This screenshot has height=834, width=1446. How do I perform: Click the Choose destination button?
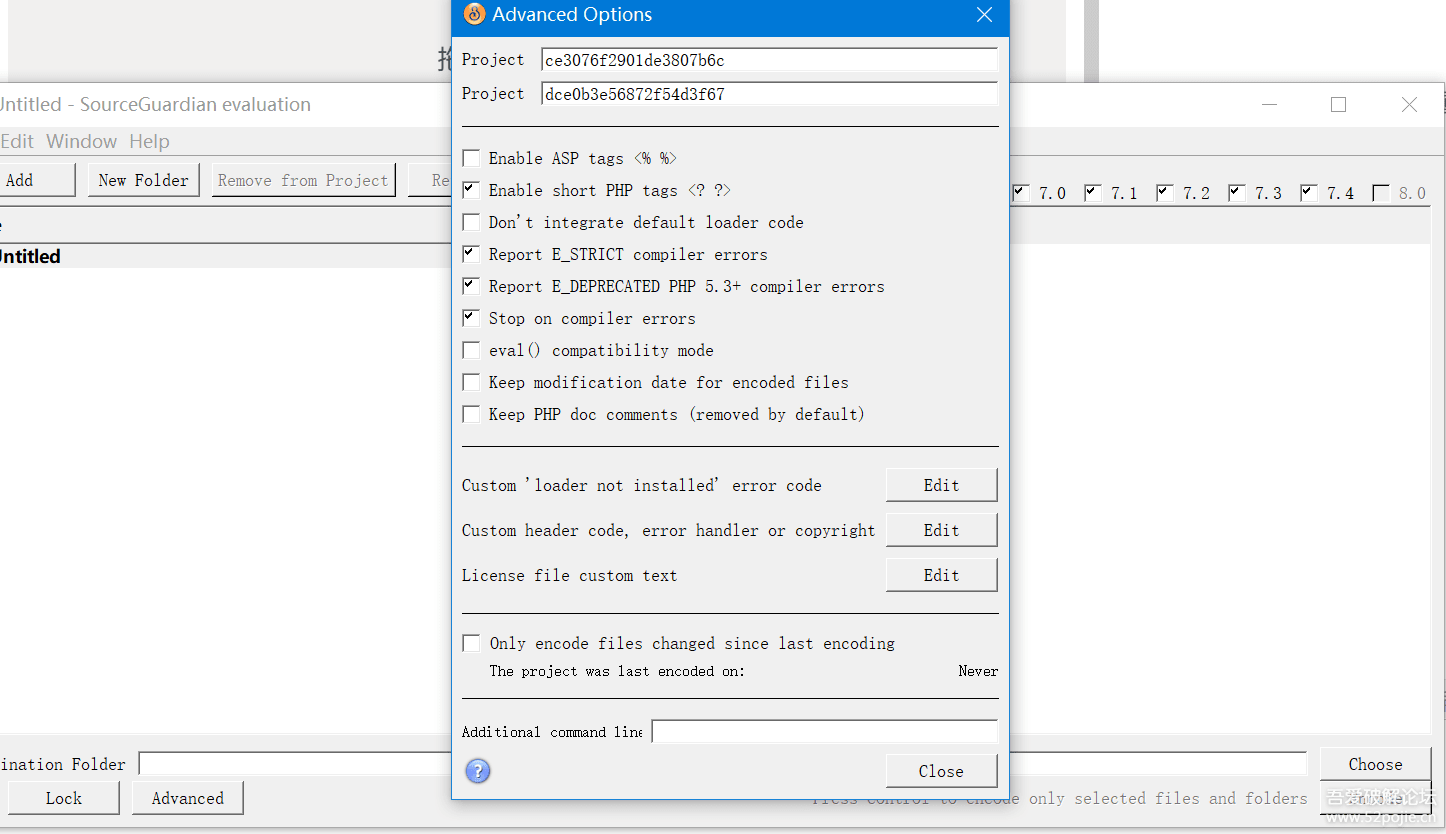point(1375,764)
